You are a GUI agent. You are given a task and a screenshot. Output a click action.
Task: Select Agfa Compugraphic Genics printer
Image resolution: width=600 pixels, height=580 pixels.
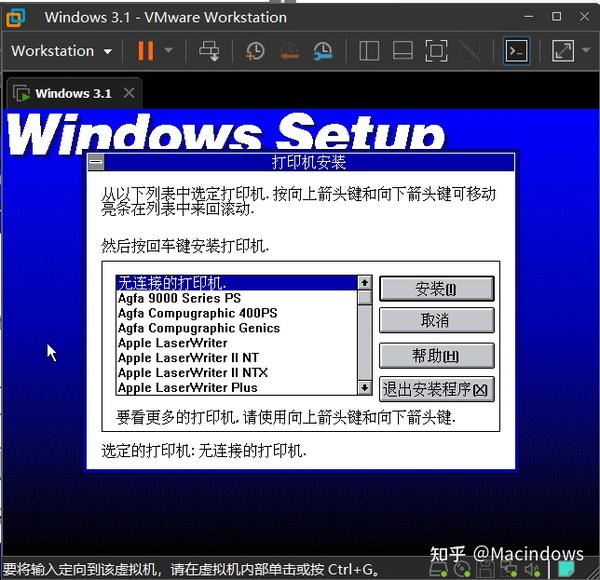[236, 328]
